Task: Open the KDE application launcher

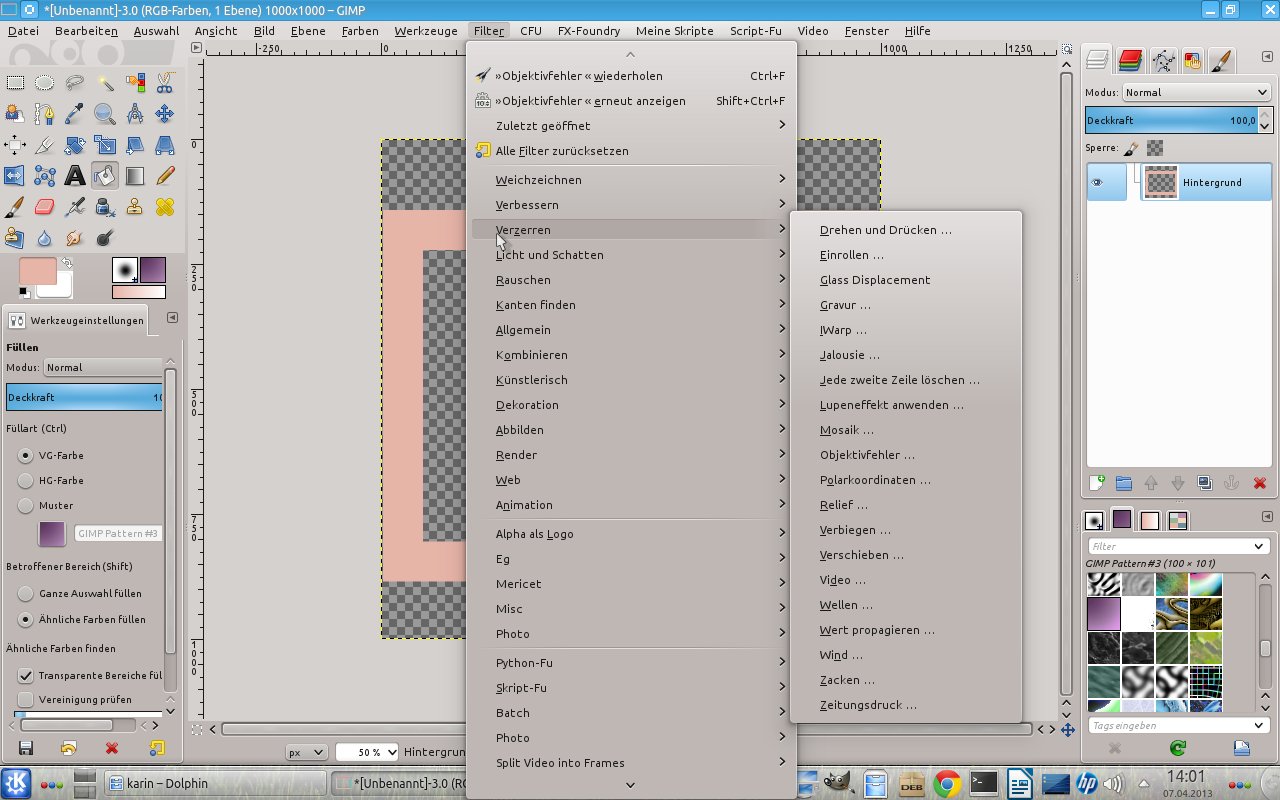Action: [x=16, y=783]
